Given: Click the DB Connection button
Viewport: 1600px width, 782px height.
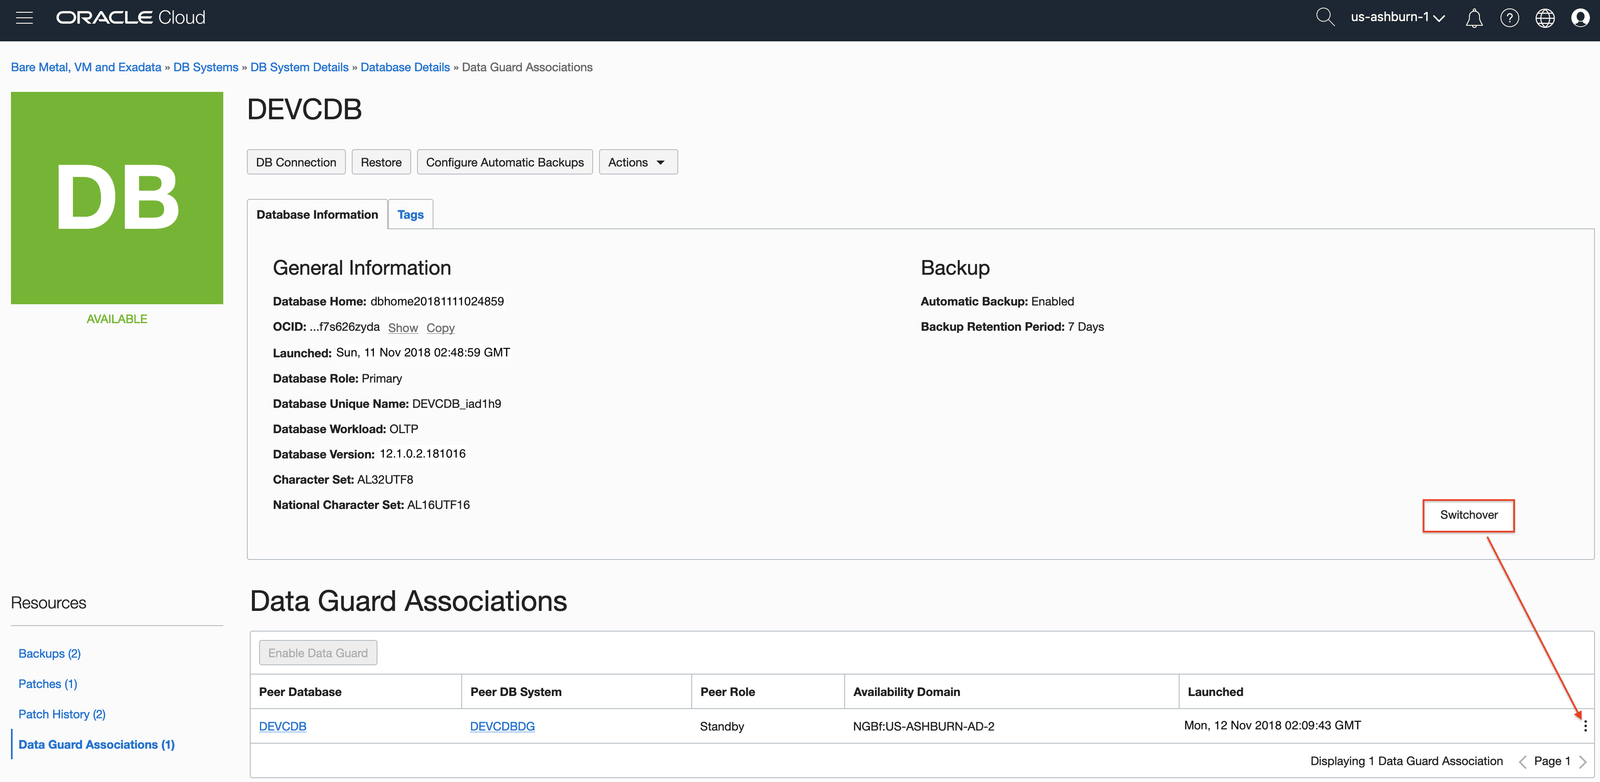Looking at the screenshot, I should pos(296,162).
